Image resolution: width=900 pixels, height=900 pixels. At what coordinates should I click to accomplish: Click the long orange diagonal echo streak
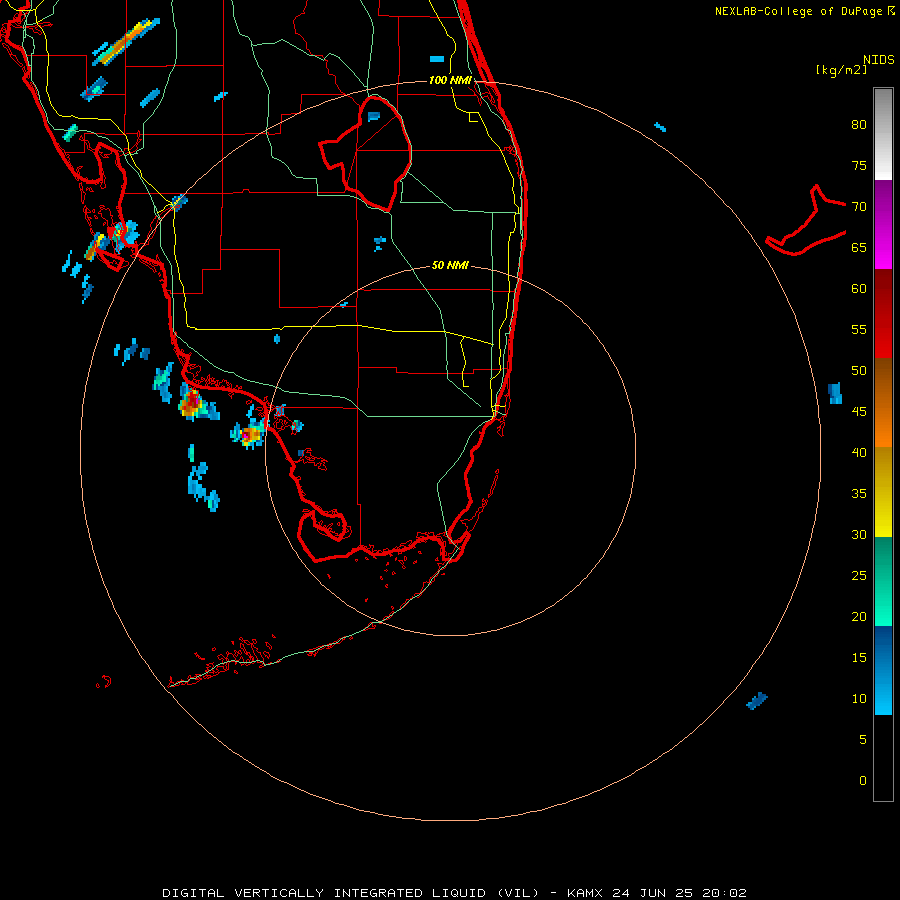click(126, 41)
